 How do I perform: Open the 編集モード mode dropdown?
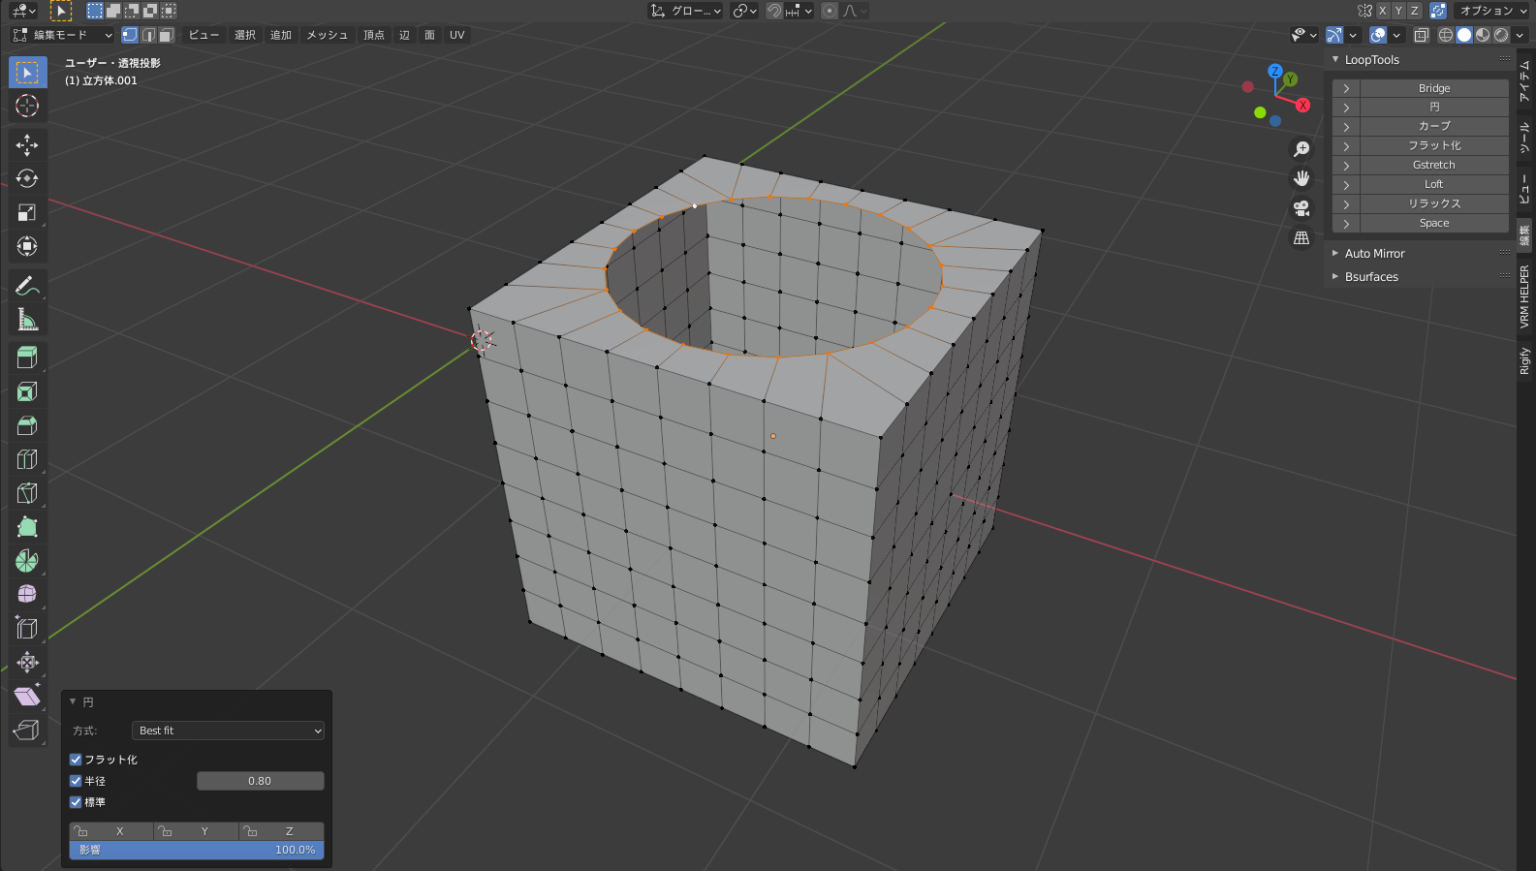point(60,33)
